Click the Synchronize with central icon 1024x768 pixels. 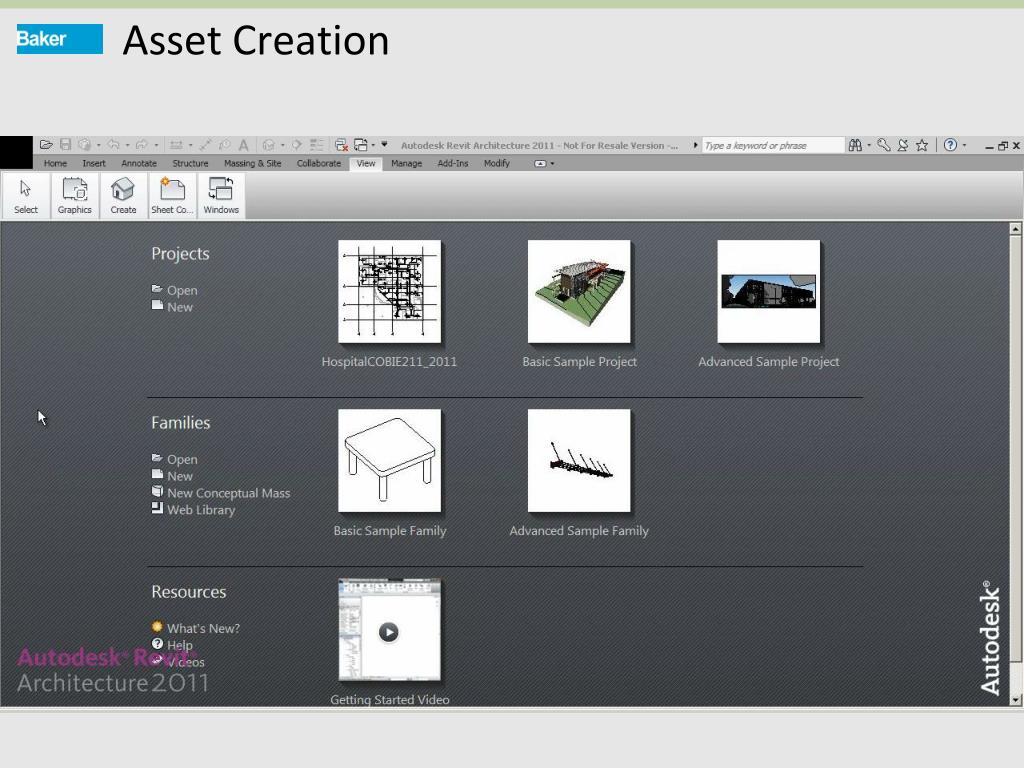coord(84,145)
